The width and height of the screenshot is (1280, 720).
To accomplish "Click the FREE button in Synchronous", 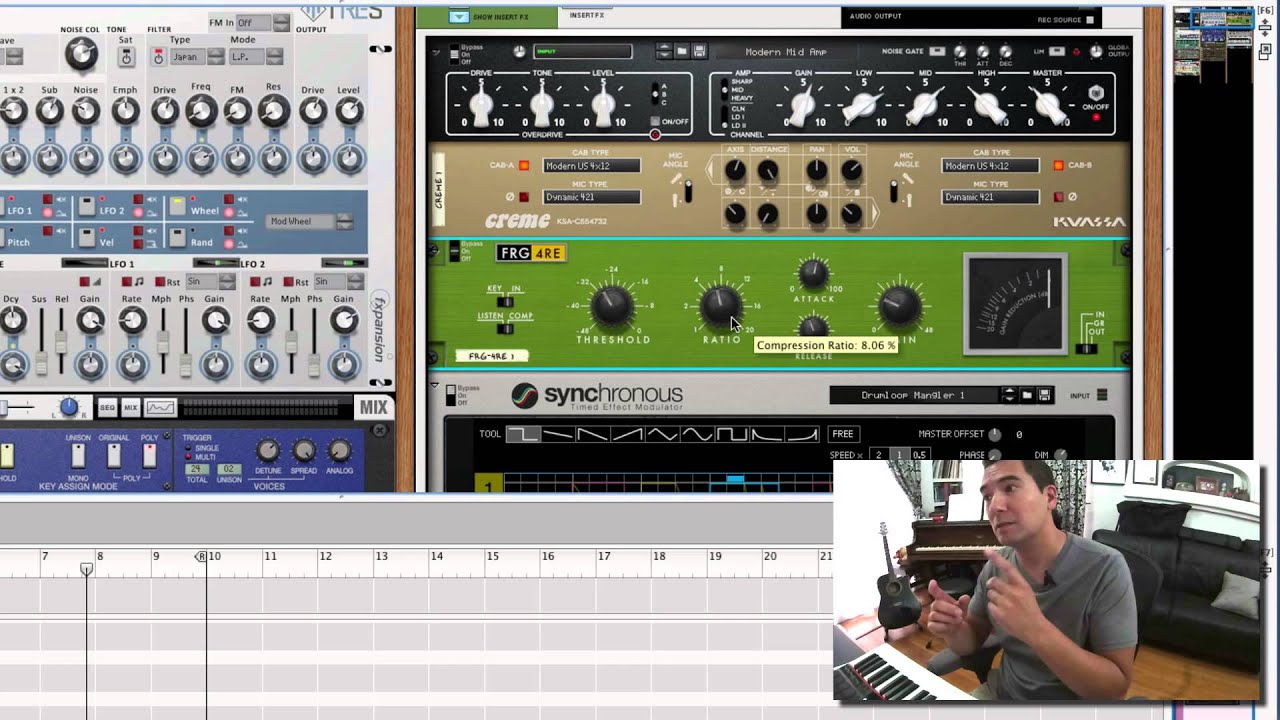I will pos(843,434).
